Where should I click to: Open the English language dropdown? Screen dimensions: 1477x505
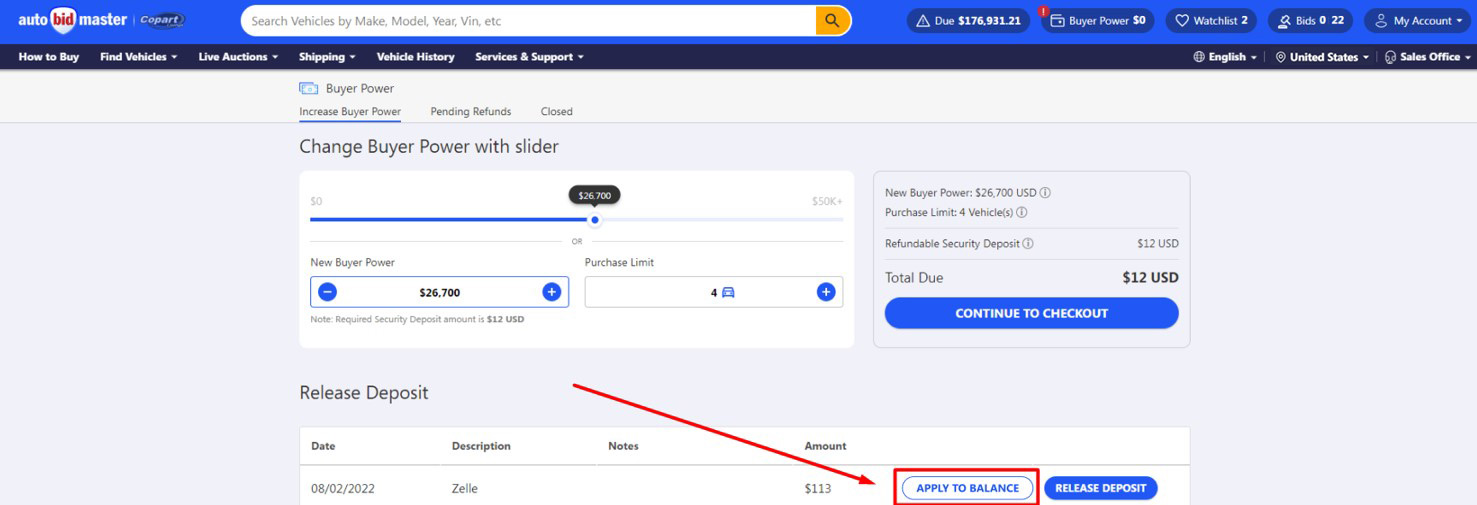pyautogui.click(x=1225, y=57)
